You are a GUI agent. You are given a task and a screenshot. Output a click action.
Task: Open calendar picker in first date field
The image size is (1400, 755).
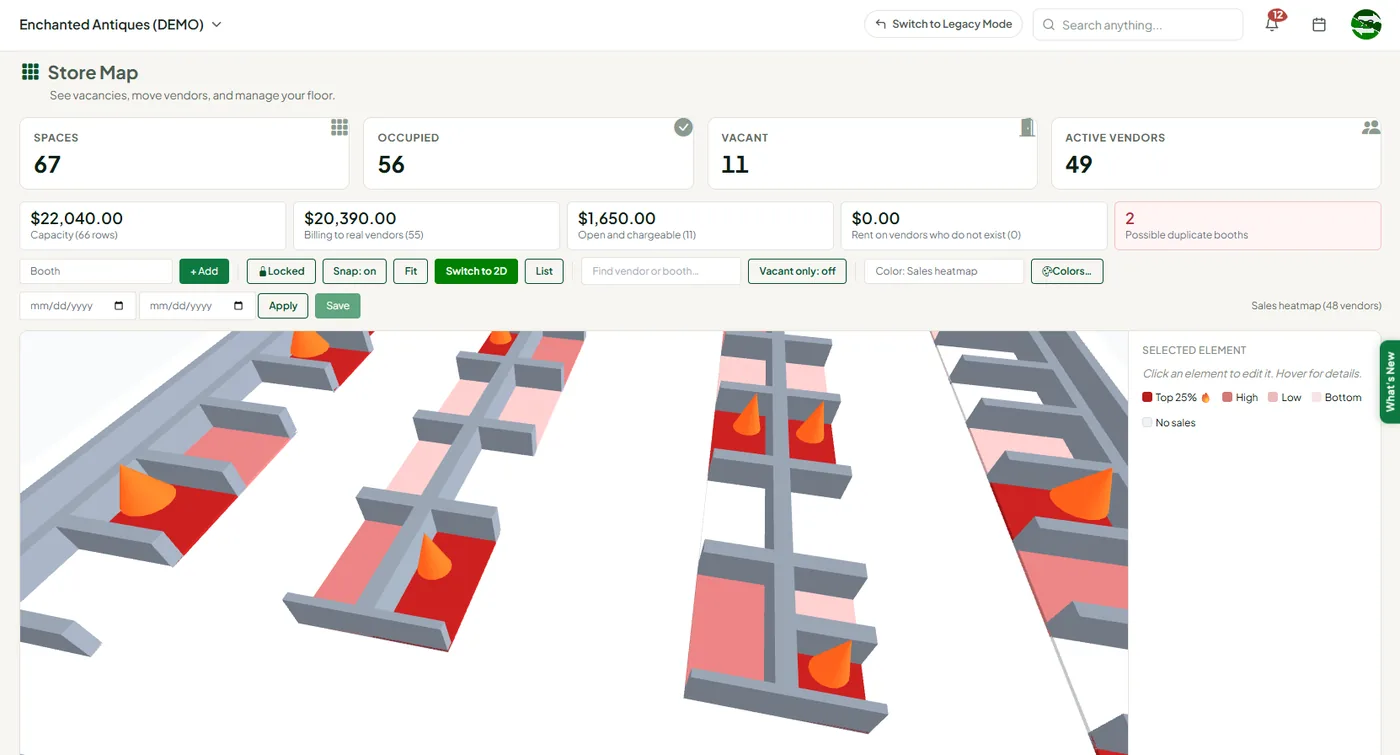coord(119,306)
